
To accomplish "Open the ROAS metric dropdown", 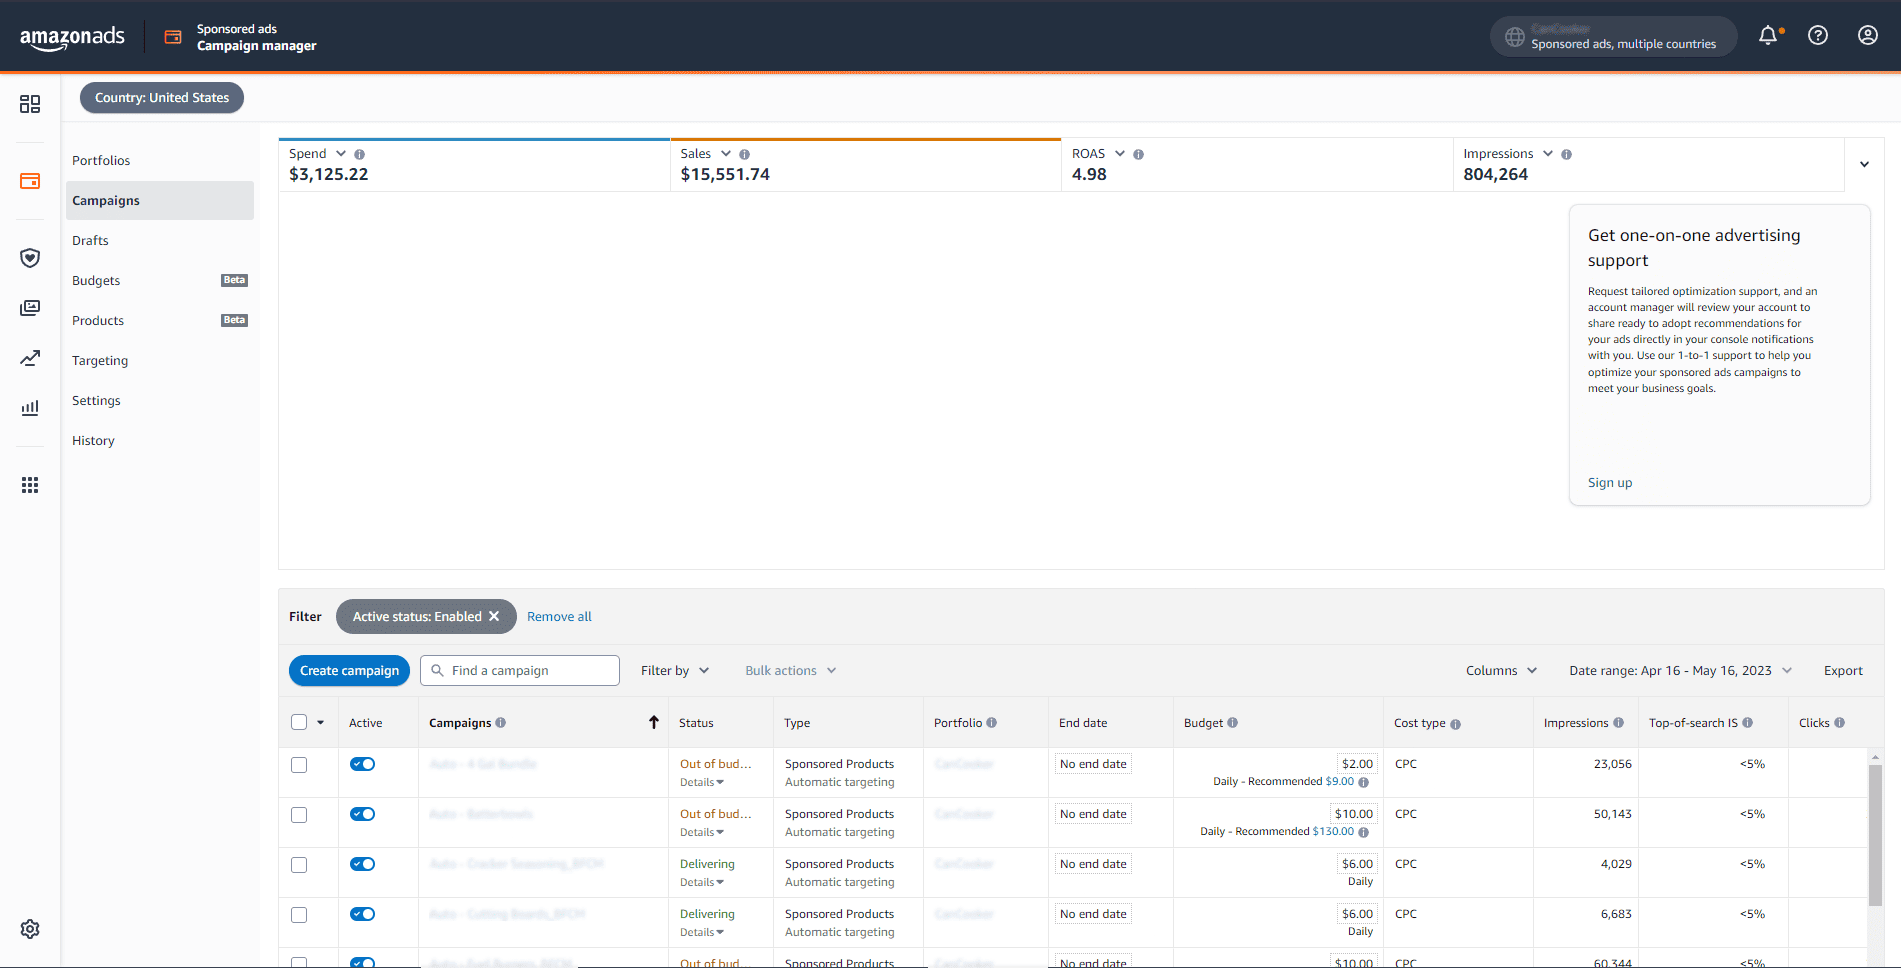I will (1120, 153).
